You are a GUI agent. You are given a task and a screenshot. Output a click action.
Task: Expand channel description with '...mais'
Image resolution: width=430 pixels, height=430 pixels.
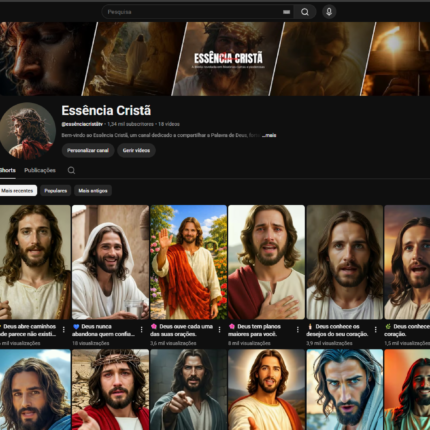[x=269, y=135]
